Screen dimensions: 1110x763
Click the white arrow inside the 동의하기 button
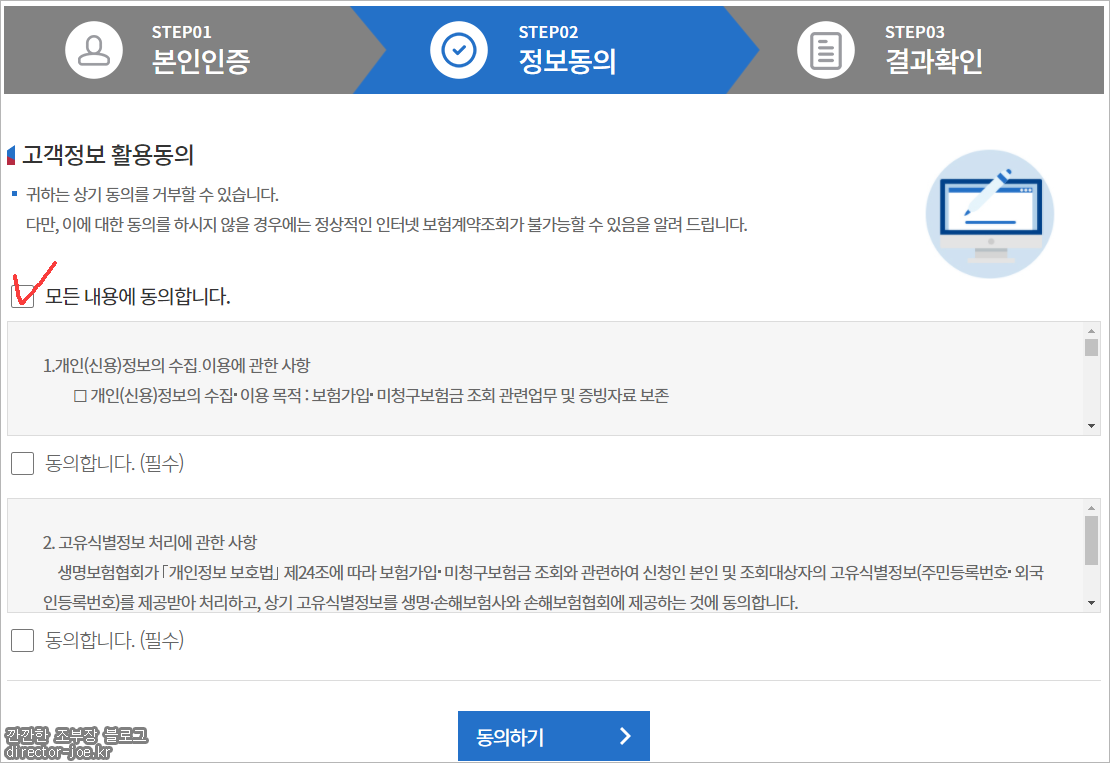[x=625, y=736]
